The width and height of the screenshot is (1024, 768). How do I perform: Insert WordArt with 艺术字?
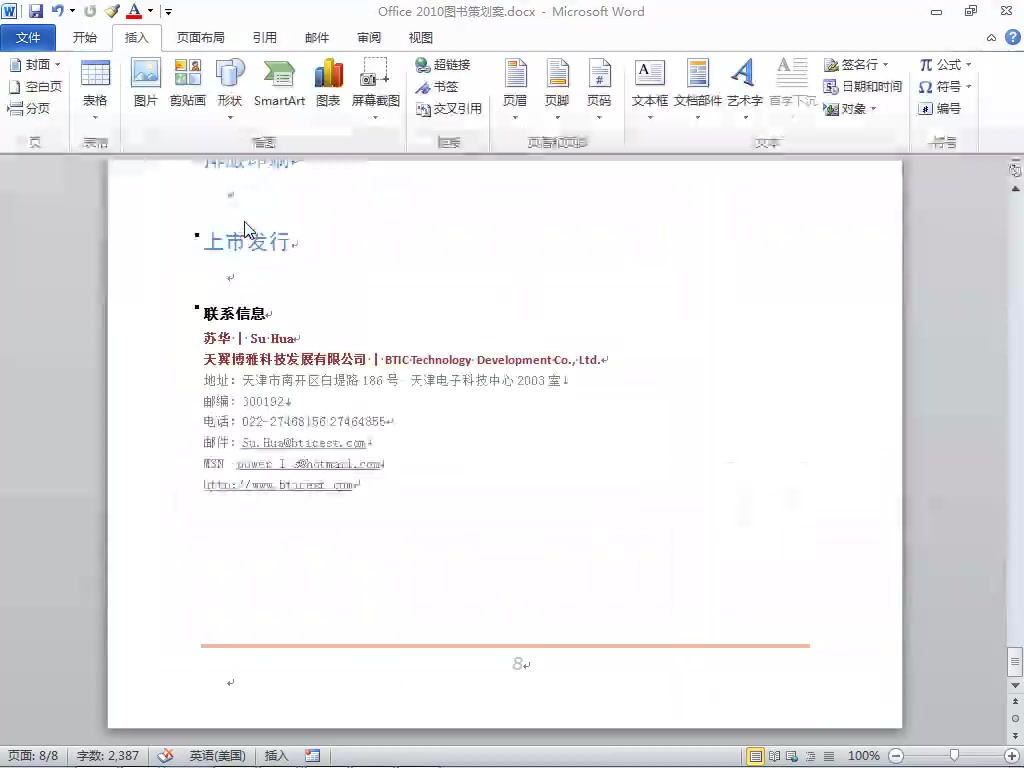(743, 85)
